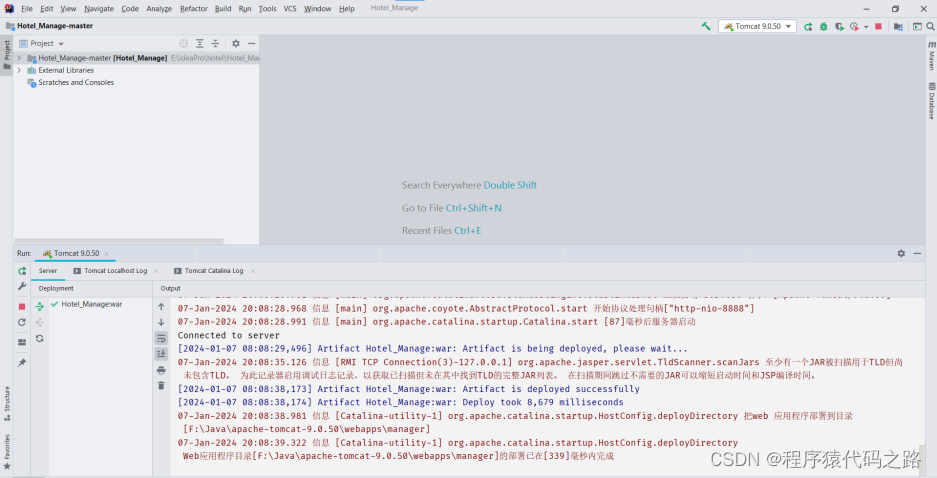Hide the Run panel with minus icon
This screenshot has height=478, width=937.
tap(917, 253)
